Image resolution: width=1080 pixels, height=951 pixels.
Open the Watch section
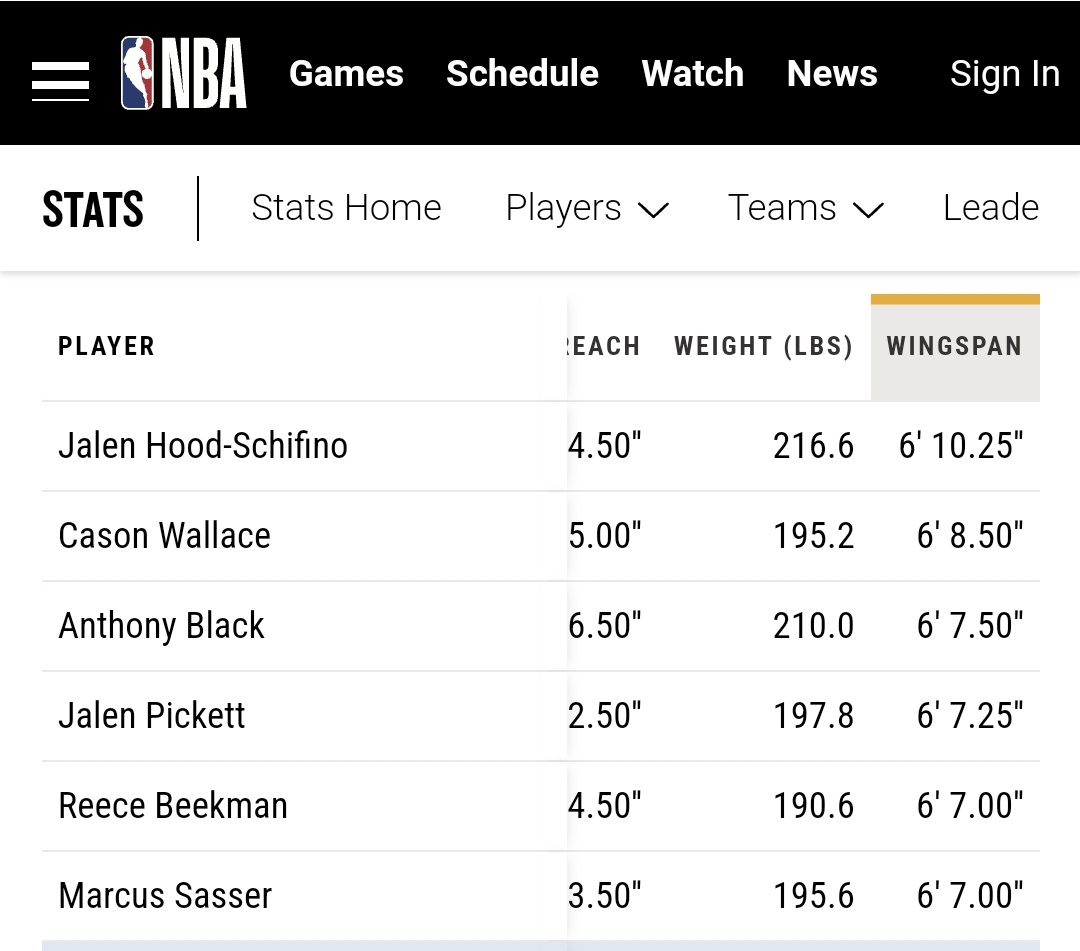(x=692, y=73)
